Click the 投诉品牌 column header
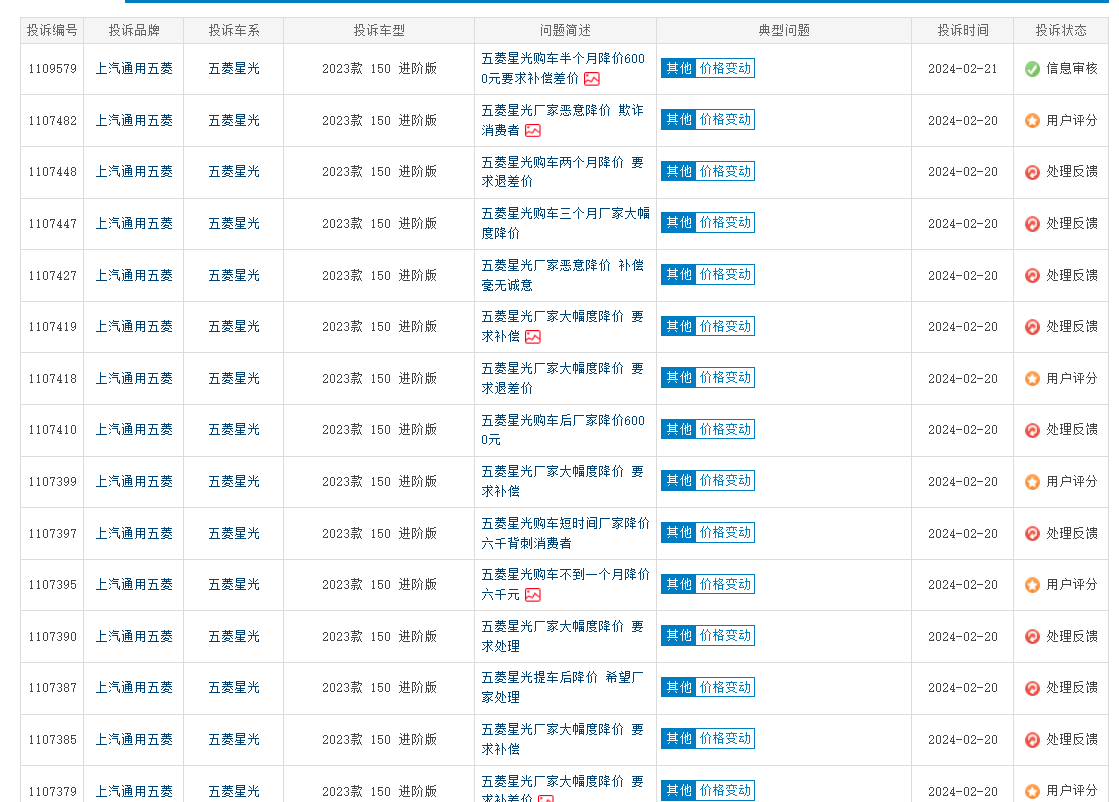The height and width of the screenshot is (802, 1119). tap(134, 31)
